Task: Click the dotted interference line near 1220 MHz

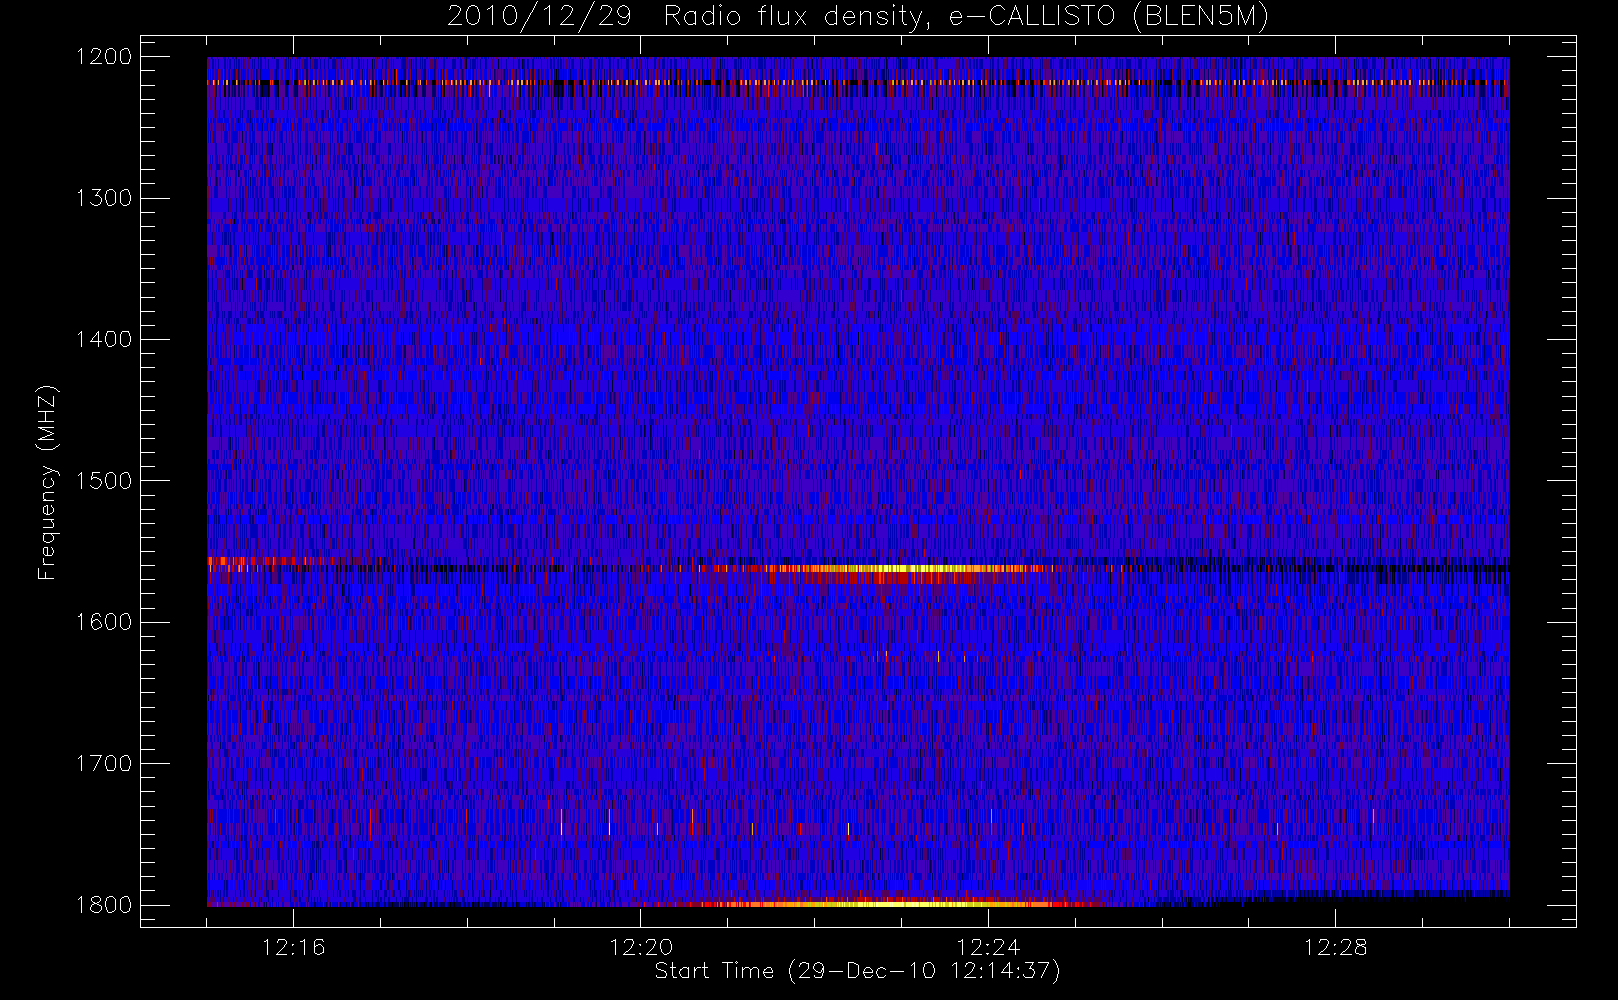Action: [x=858, y=83]
